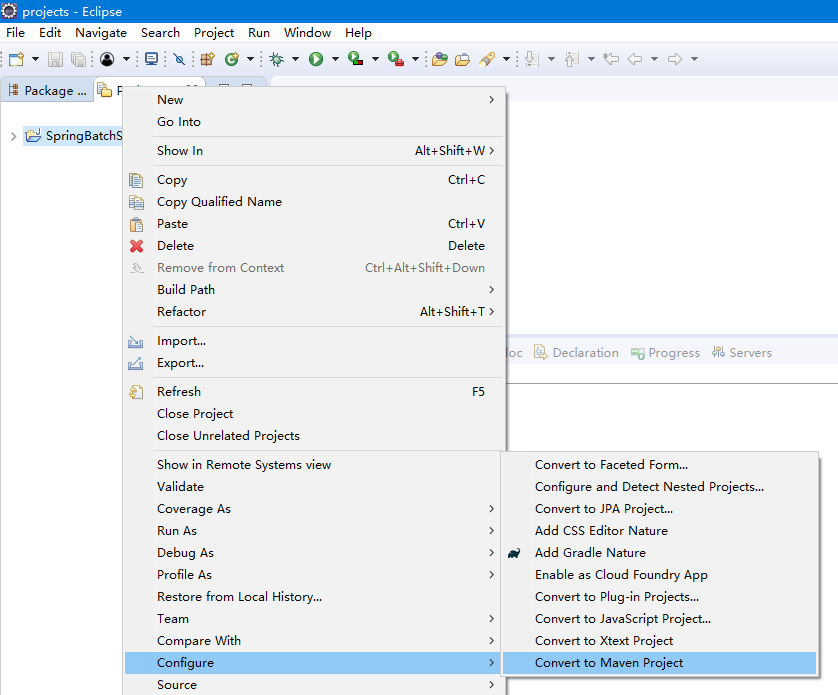Open dropdown next to the user icon
Screen dimensions: 838x695
pyautogui.click(x=126, y=59)
